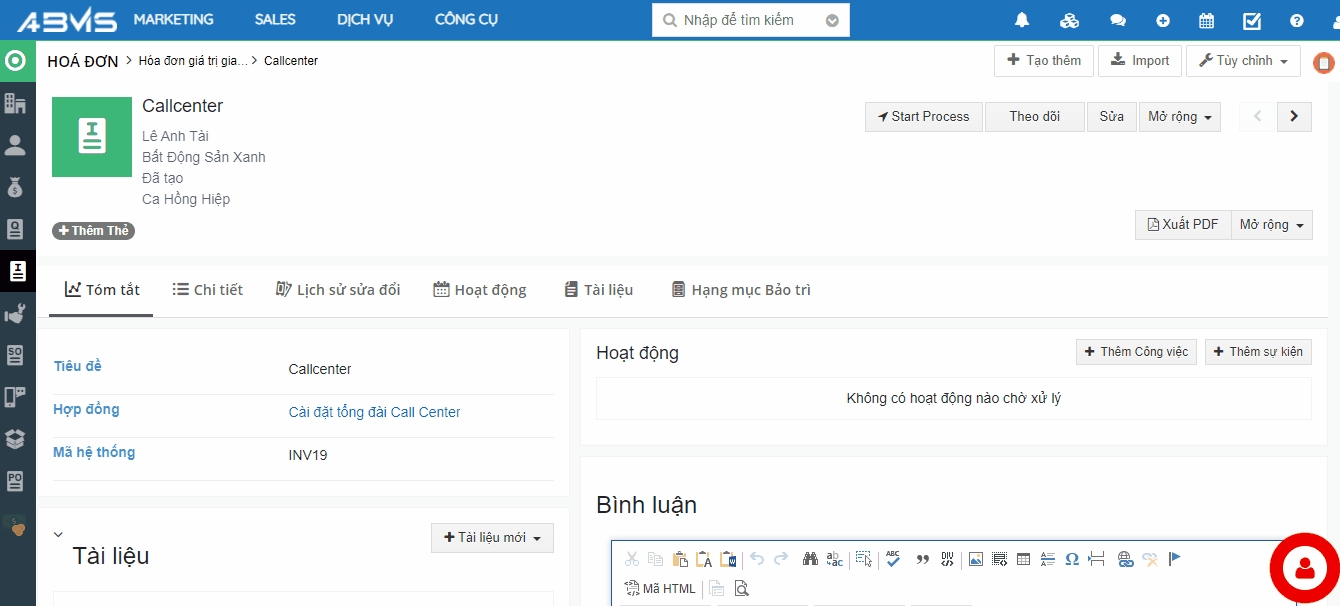This screenshot has height=606, width=1340.
Task: Open the help question mark icon
Action: tap(1296, 20)
